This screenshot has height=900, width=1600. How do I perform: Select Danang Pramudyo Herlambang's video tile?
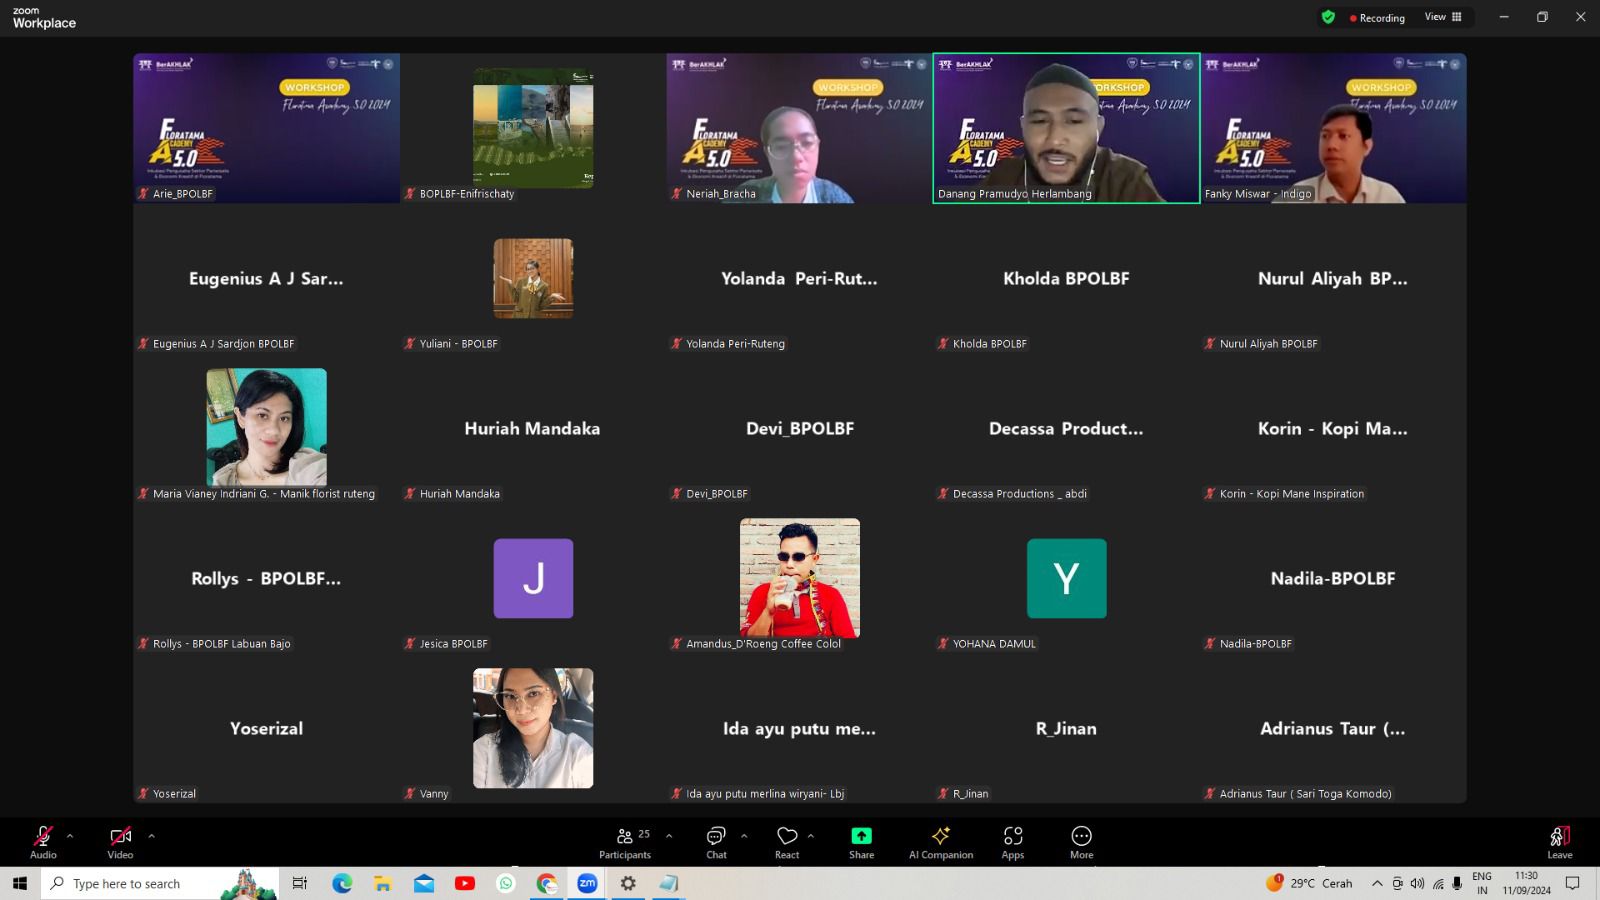click(x=1066, y=128)
